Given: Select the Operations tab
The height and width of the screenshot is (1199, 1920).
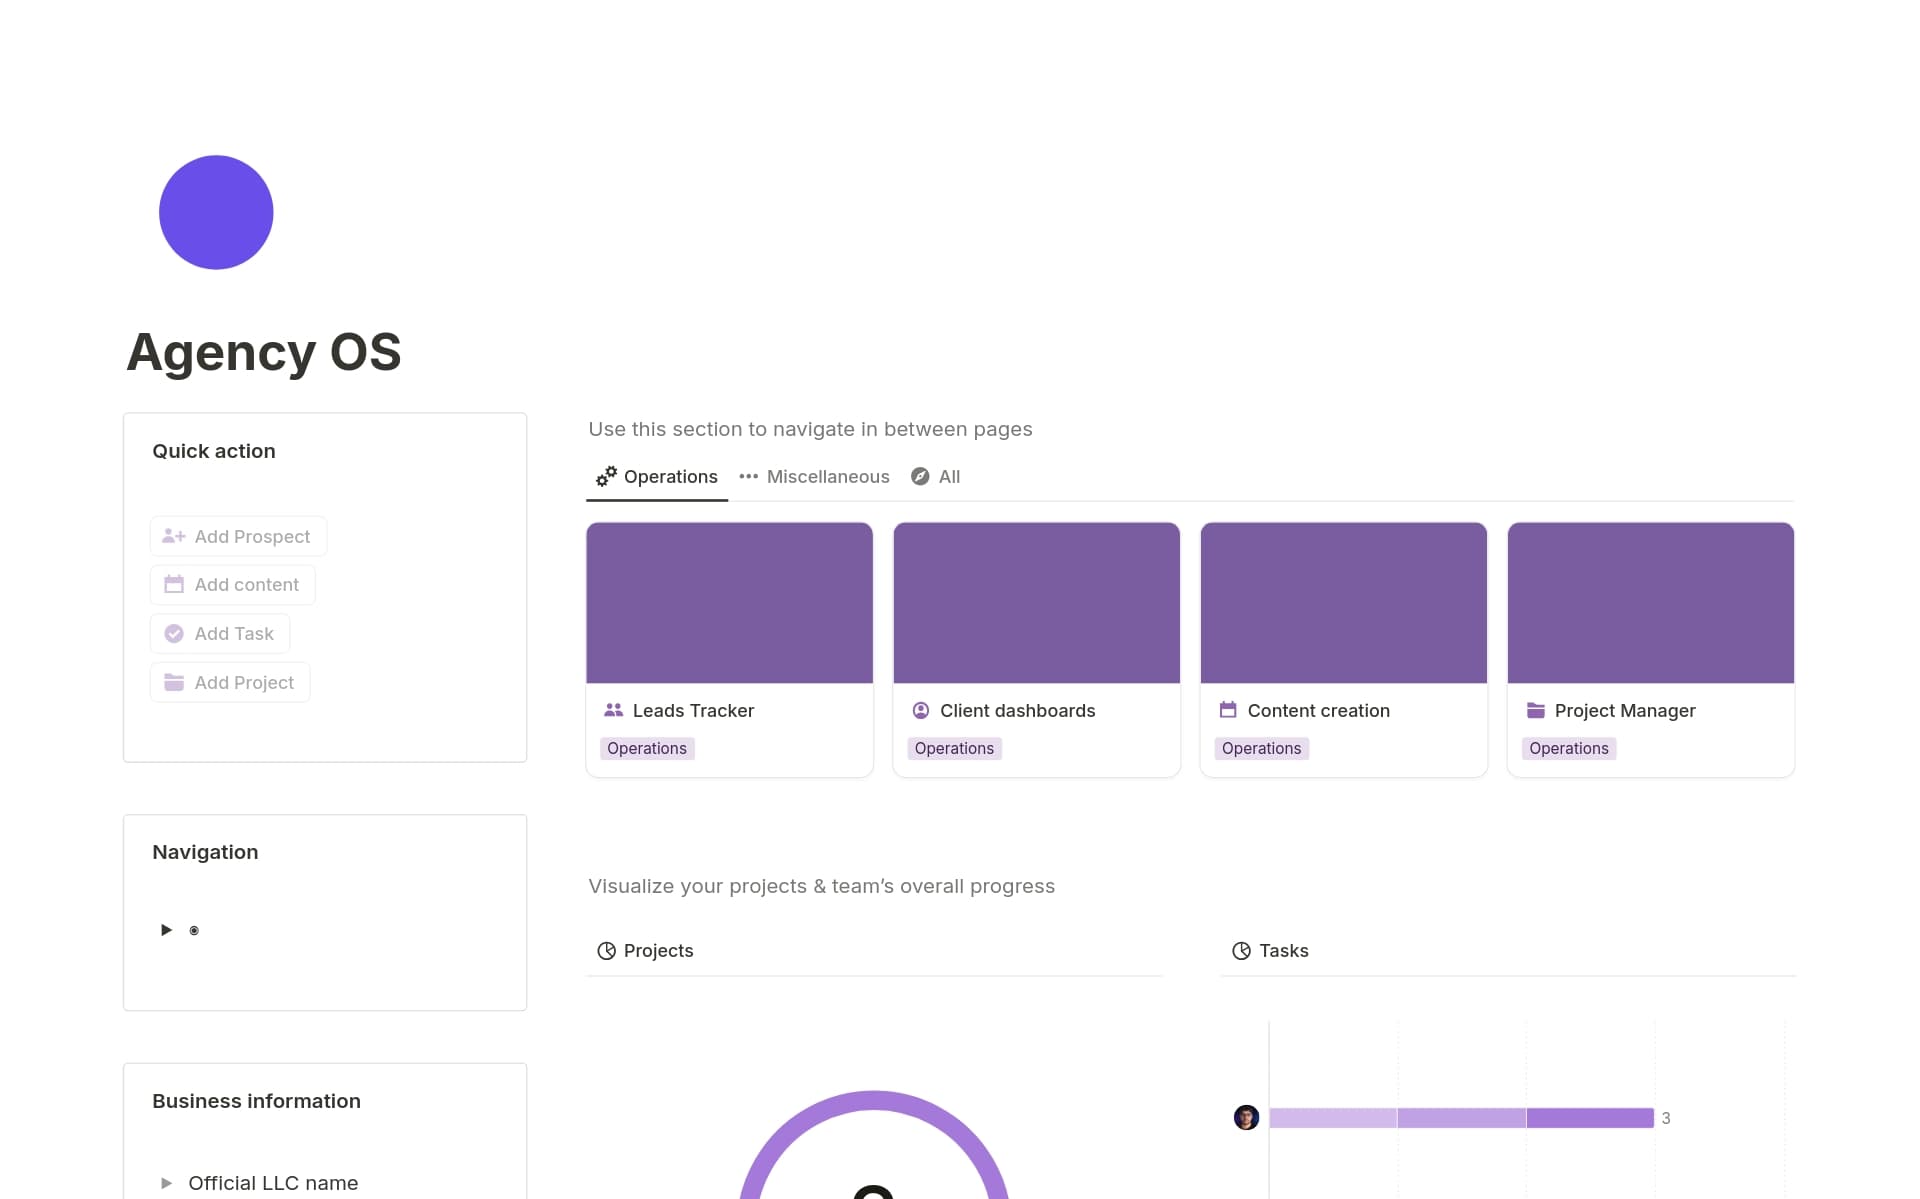Looking at the screenshot, I should (x=669, y=476).
